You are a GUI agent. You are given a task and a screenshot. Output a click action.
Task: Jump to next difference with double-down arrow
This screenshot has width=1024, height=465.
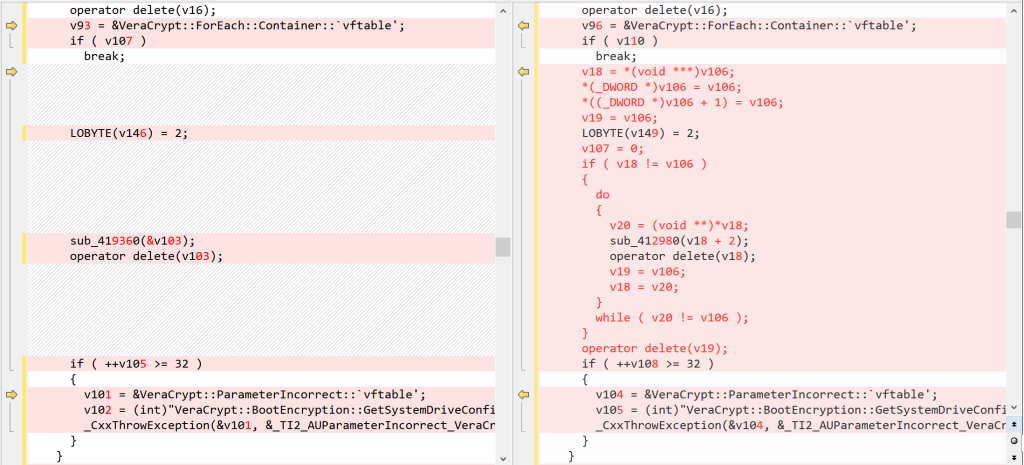pyautogui.click(x=1016, y=456)
